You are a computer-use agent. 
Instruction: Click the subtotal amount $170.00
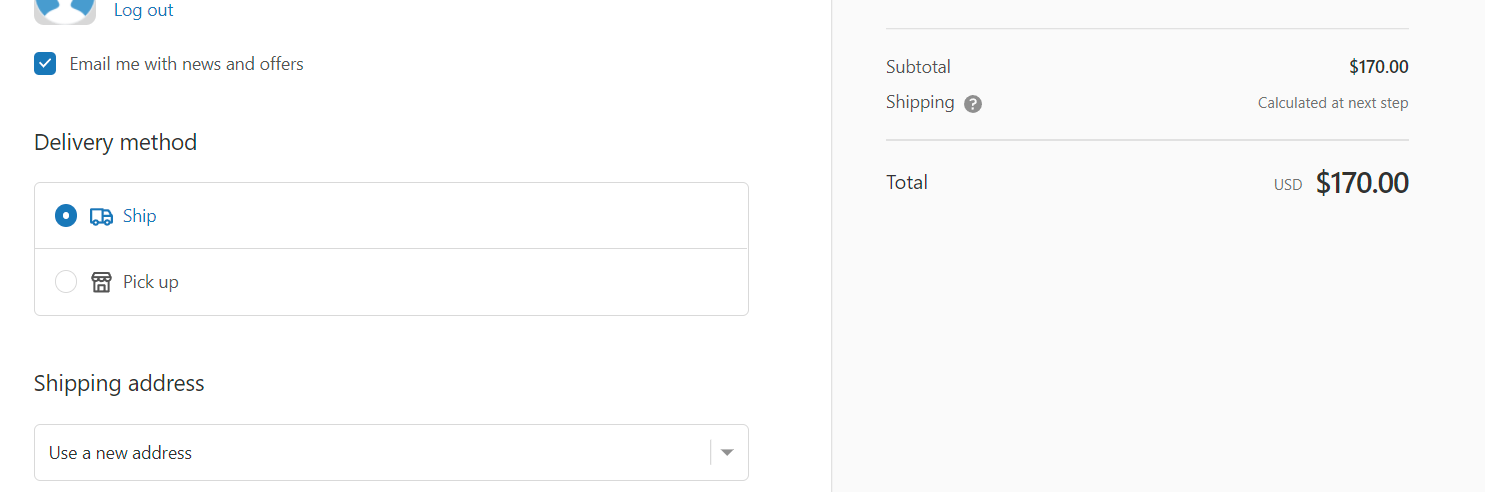(x=1378, y=67)
